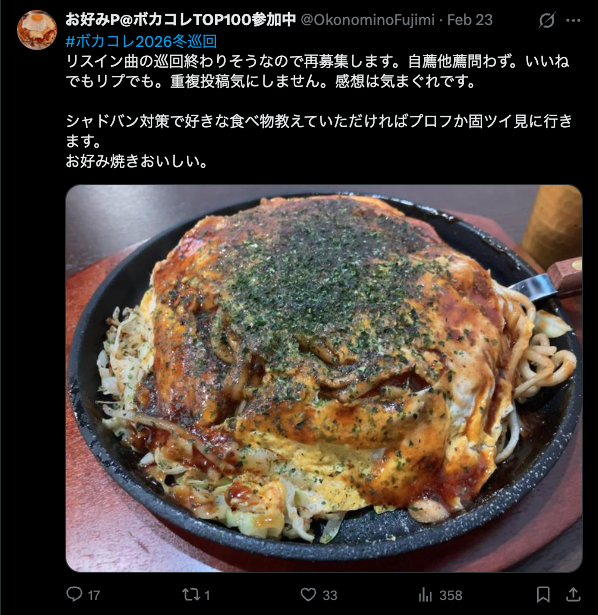598x615 pixels.
Task: Bookmark this post
Action: click(x=543, y=595)
